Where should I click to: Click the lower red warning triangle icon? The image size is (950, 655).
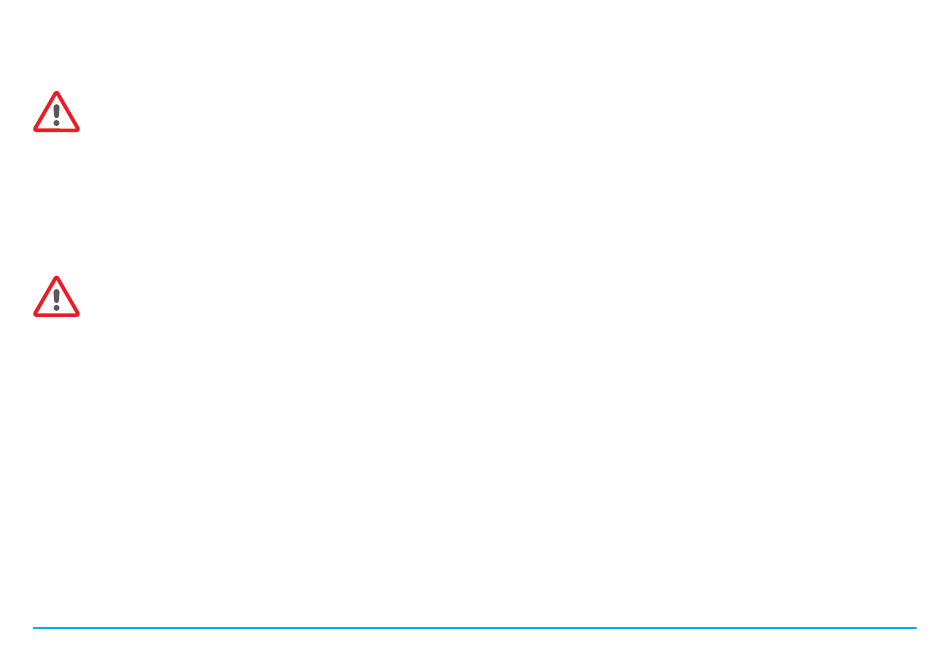click(x=56, y=297)
